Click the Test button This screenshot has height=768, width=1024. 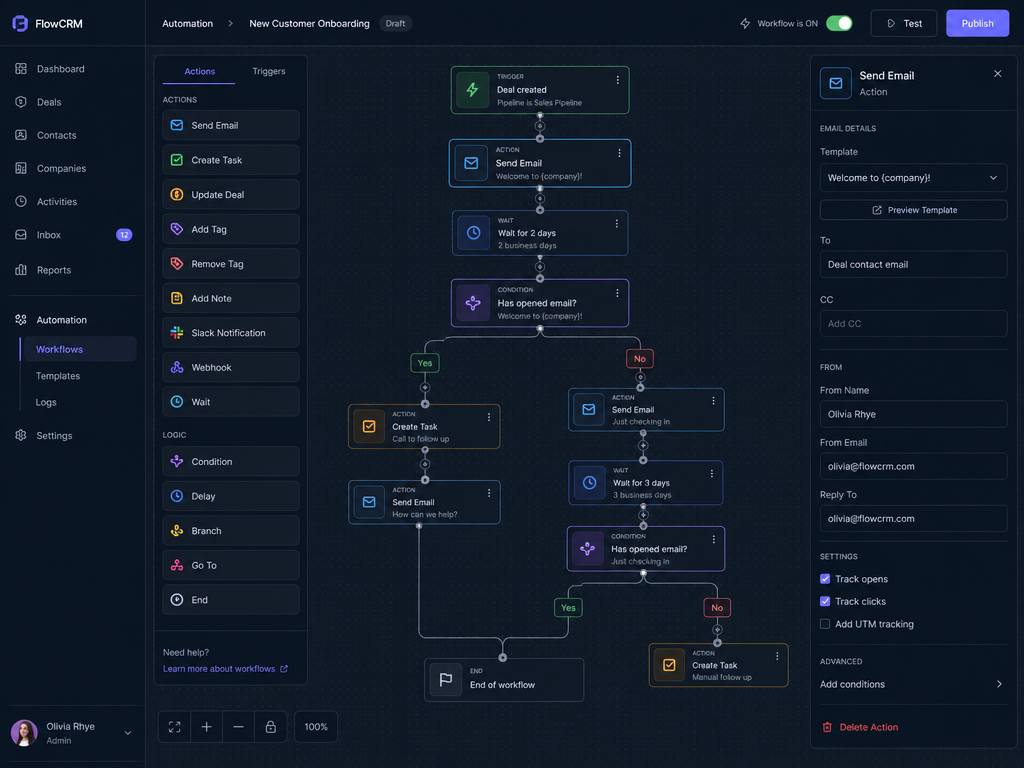pyautogui.click(x=904, y=24)
